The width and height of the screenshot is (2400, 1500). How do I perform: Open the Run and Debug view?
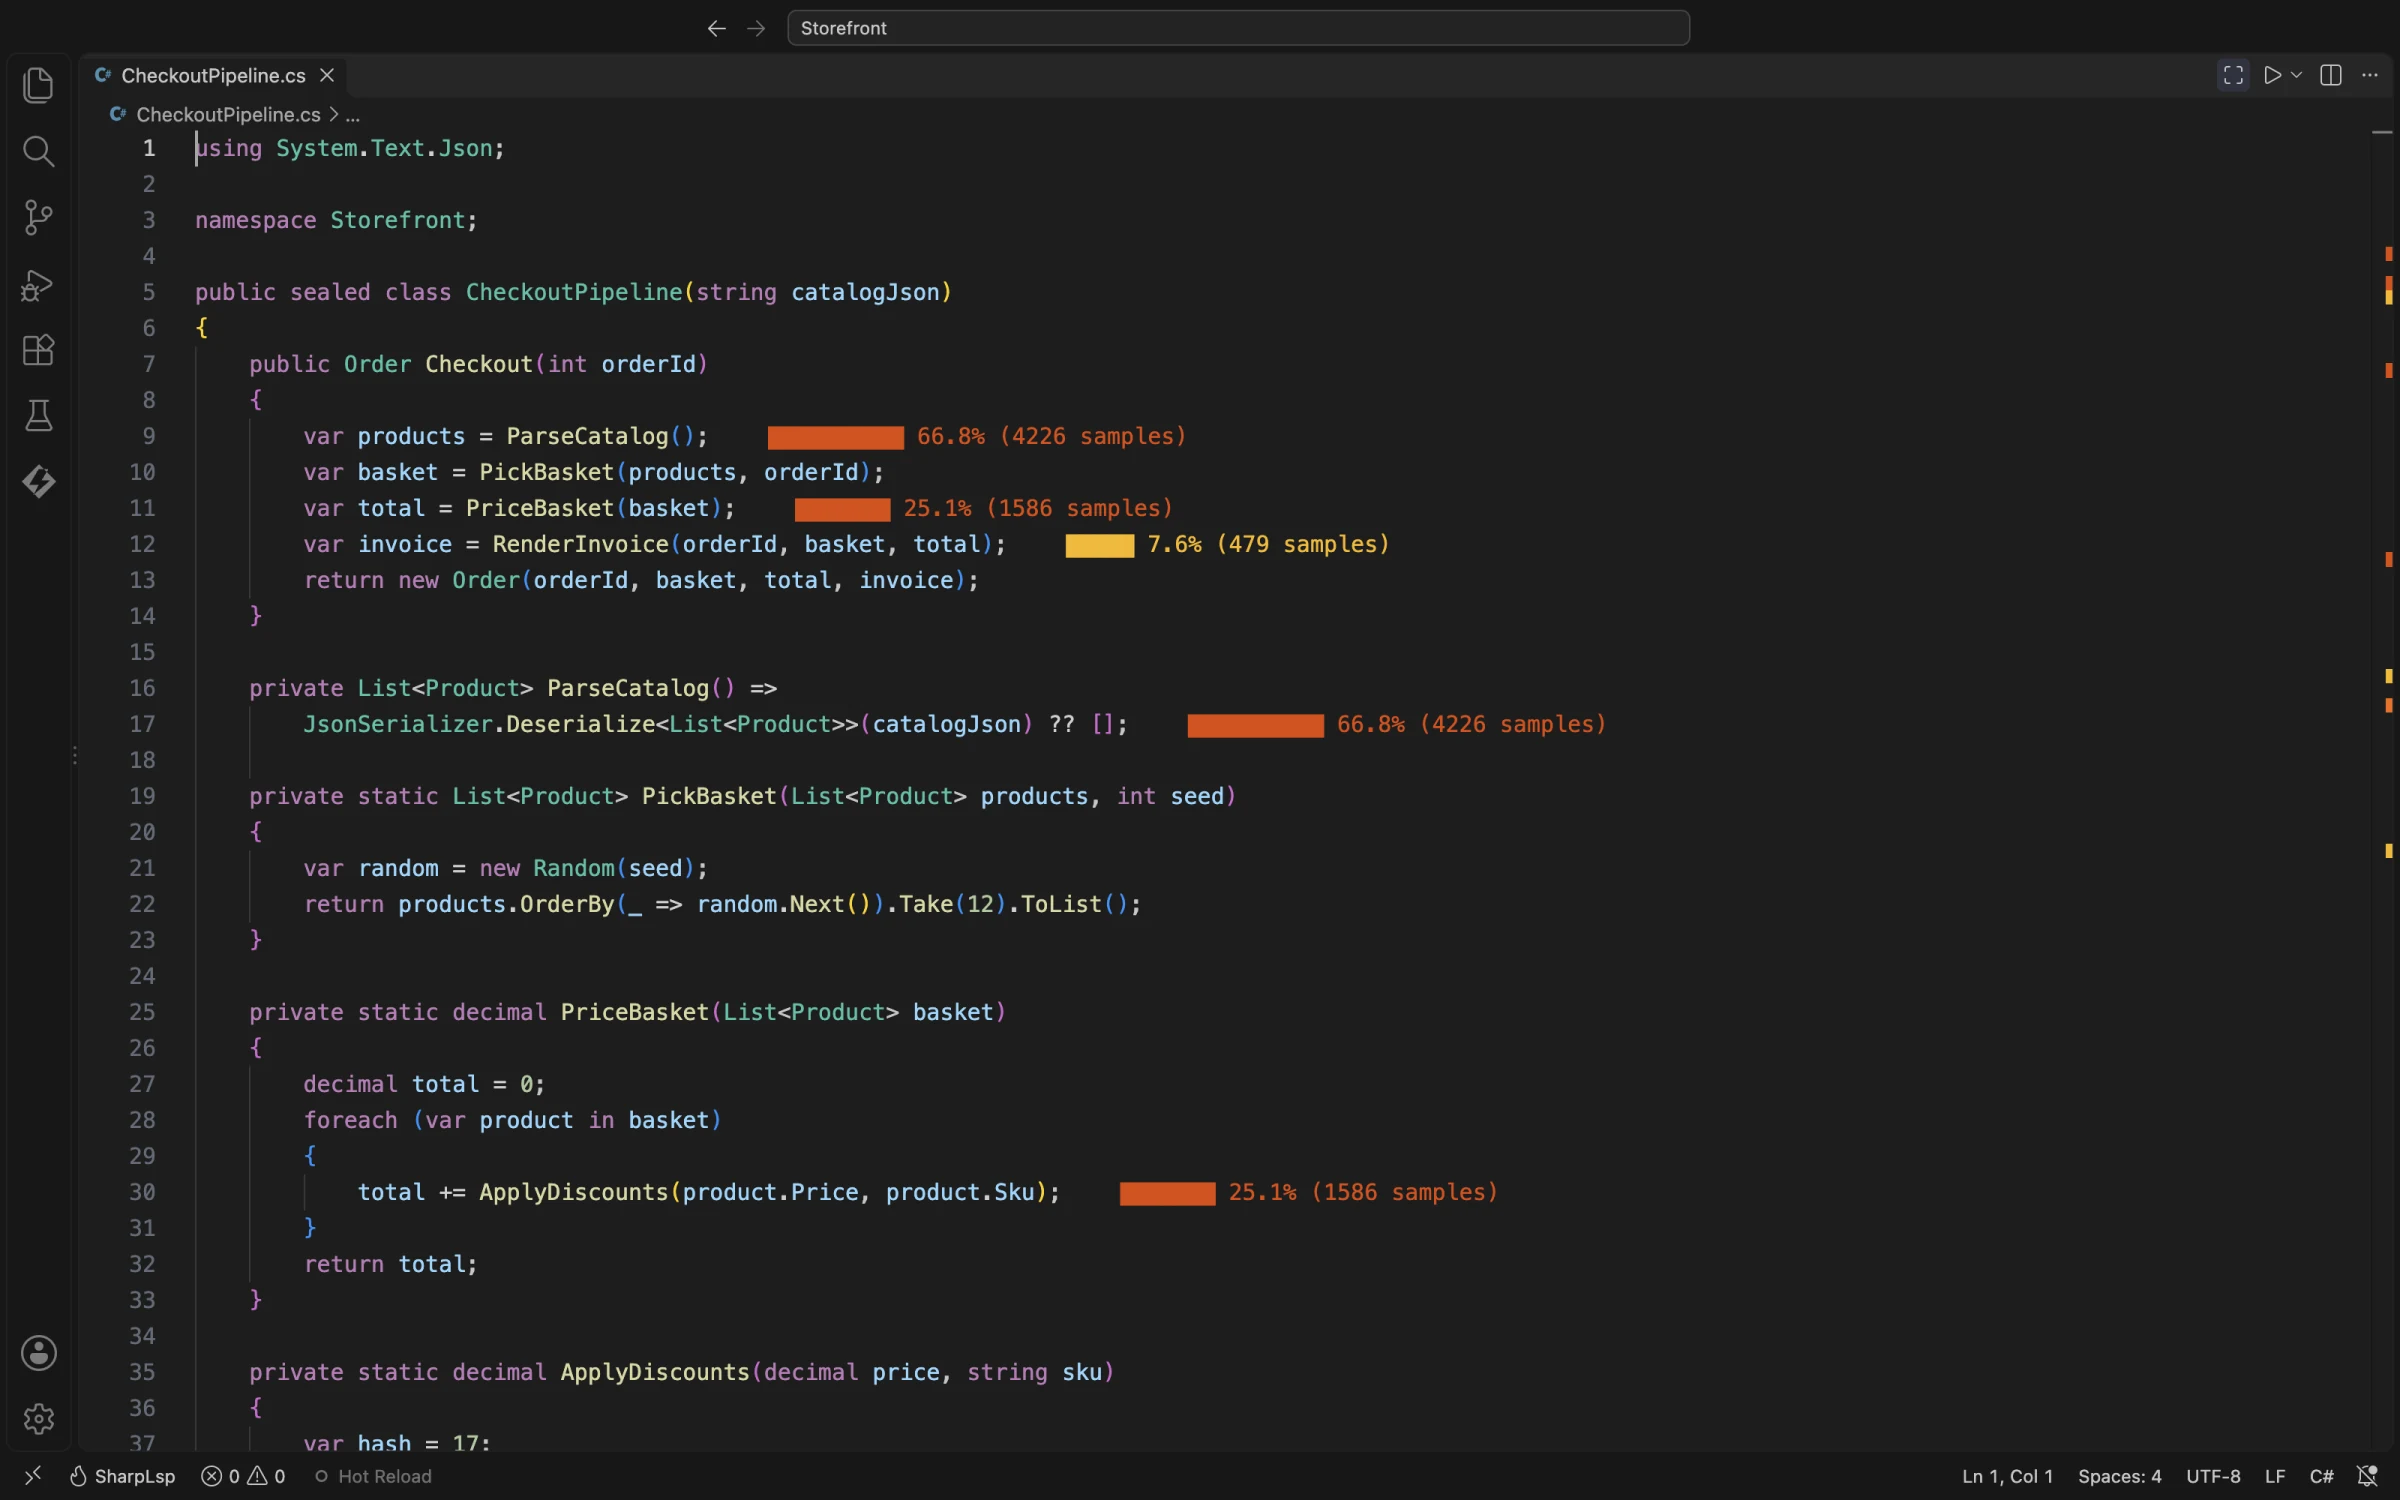38,284
